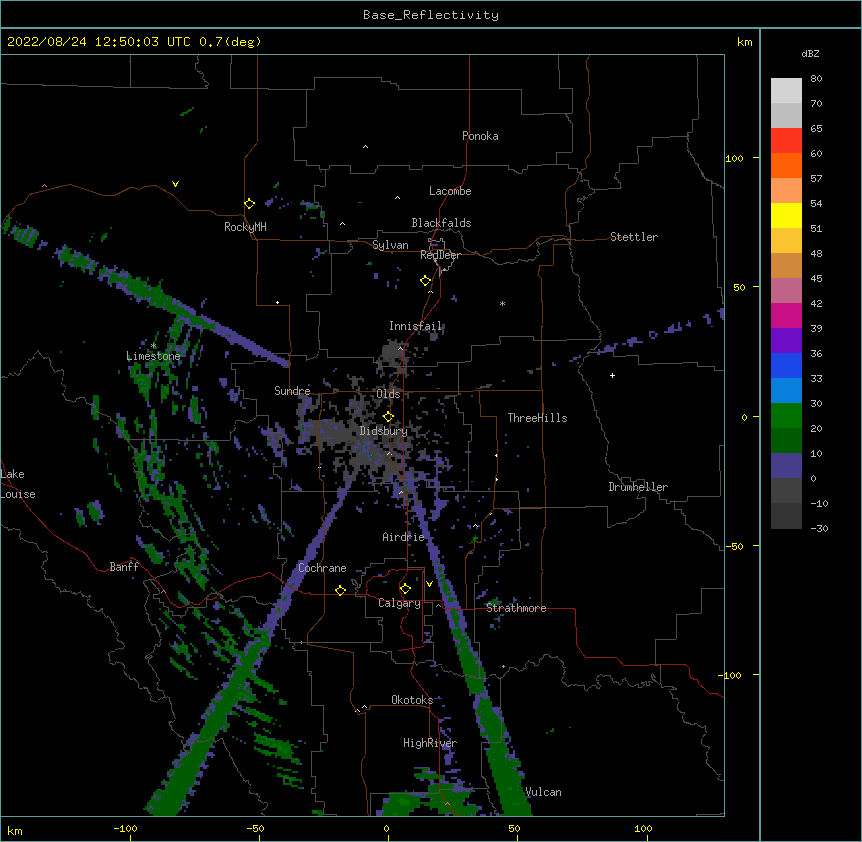The image size is (862, 842).
Task: Click the Lake Louise label
Action: point(18,484)
